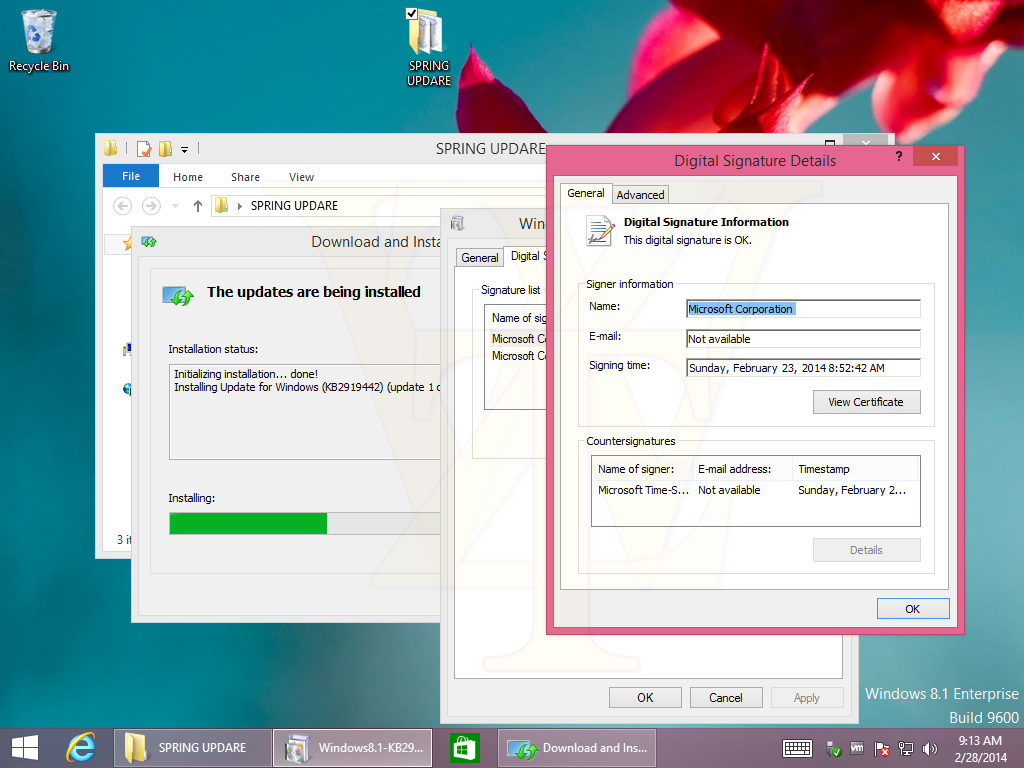Click the folder icon in explorer title bar

click(x=110, y=149)
